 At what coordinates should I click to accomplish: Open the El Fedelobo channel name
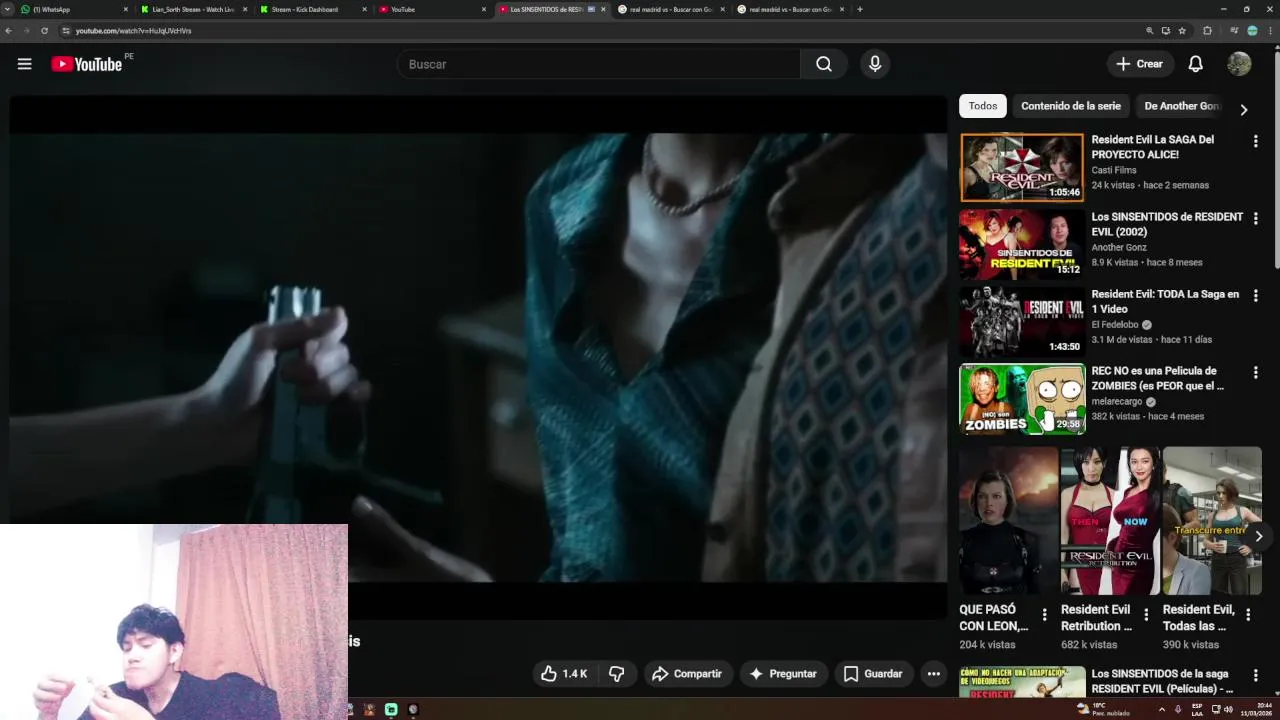pos(1115,324)
